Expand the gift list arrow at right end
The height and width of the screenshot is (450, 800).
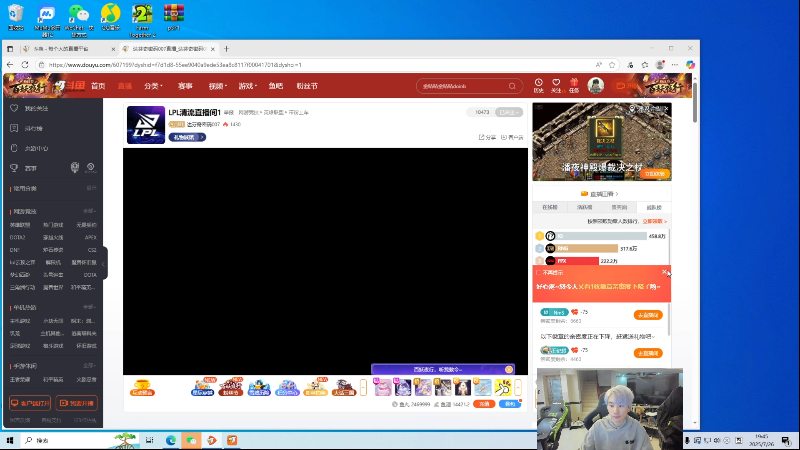[x=518, y=388]
